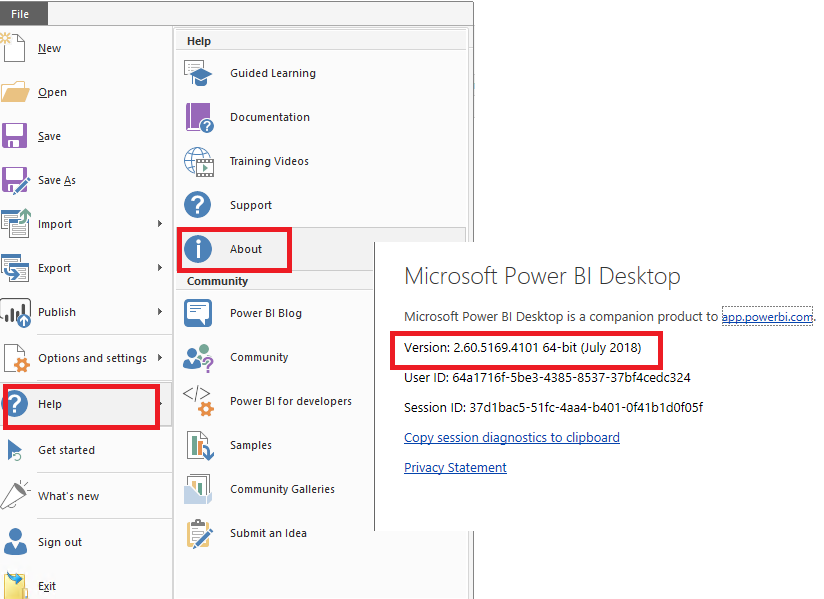
Task: Select Get started menu entry
Action: [67, 450]
